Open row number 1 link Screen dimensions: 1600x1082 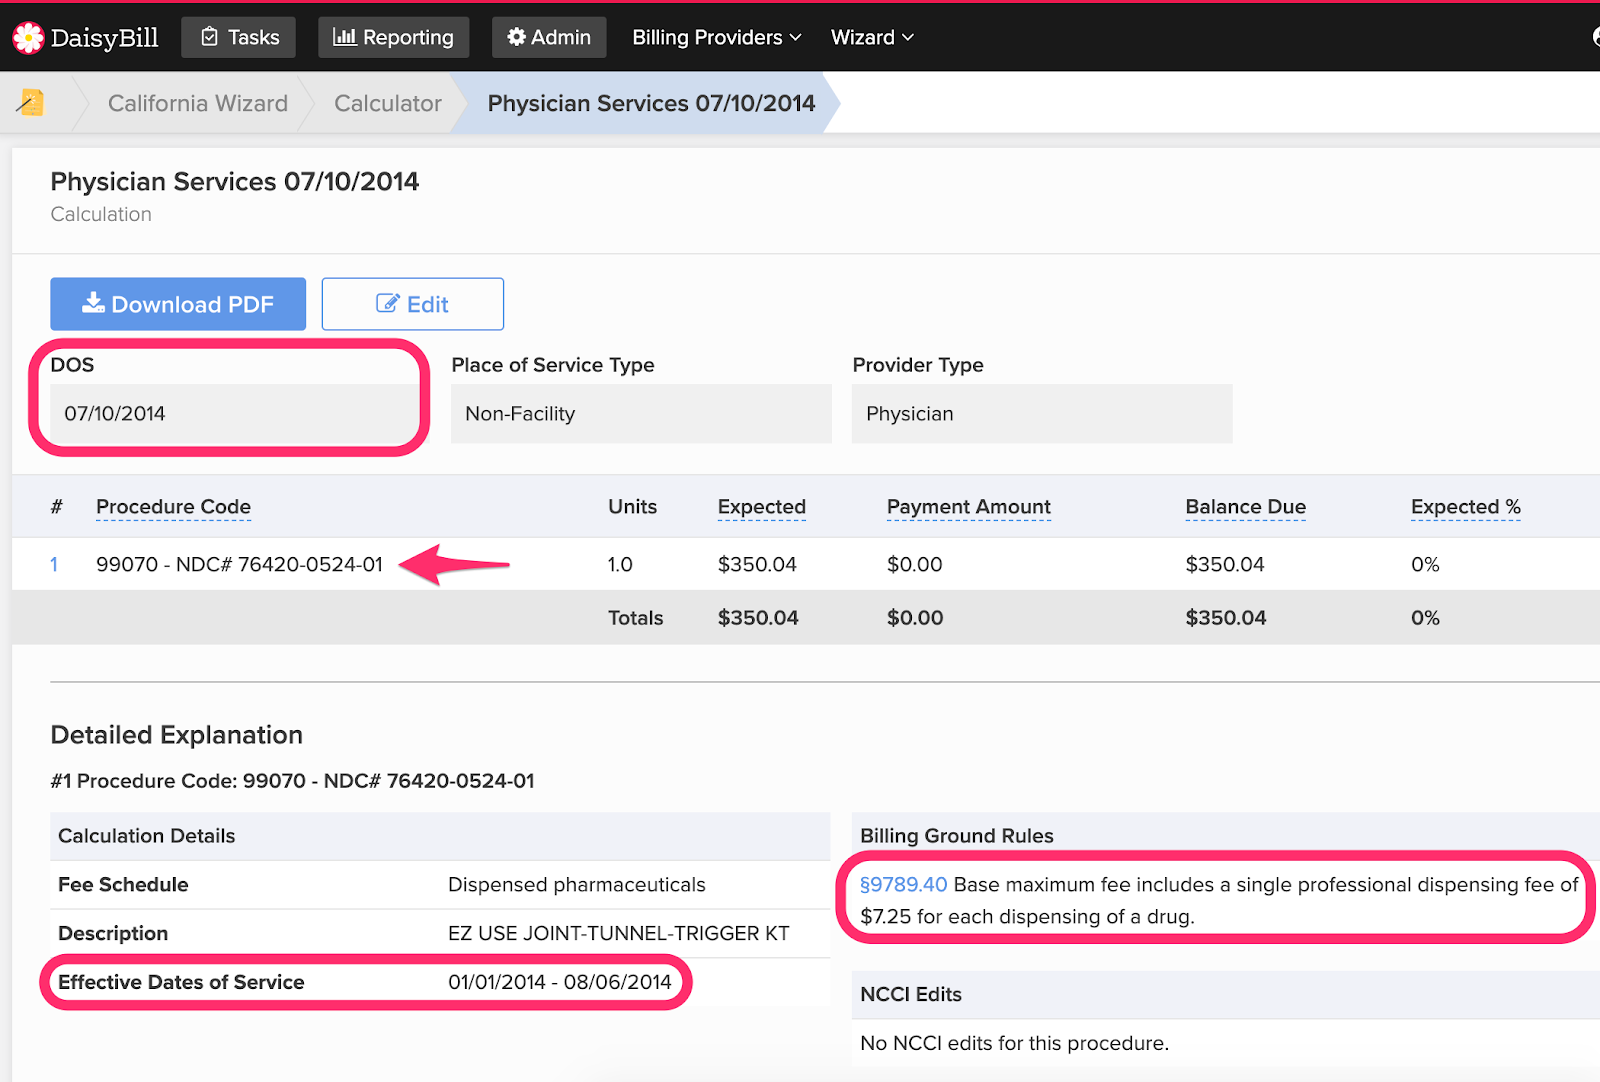tap(54, 564)
